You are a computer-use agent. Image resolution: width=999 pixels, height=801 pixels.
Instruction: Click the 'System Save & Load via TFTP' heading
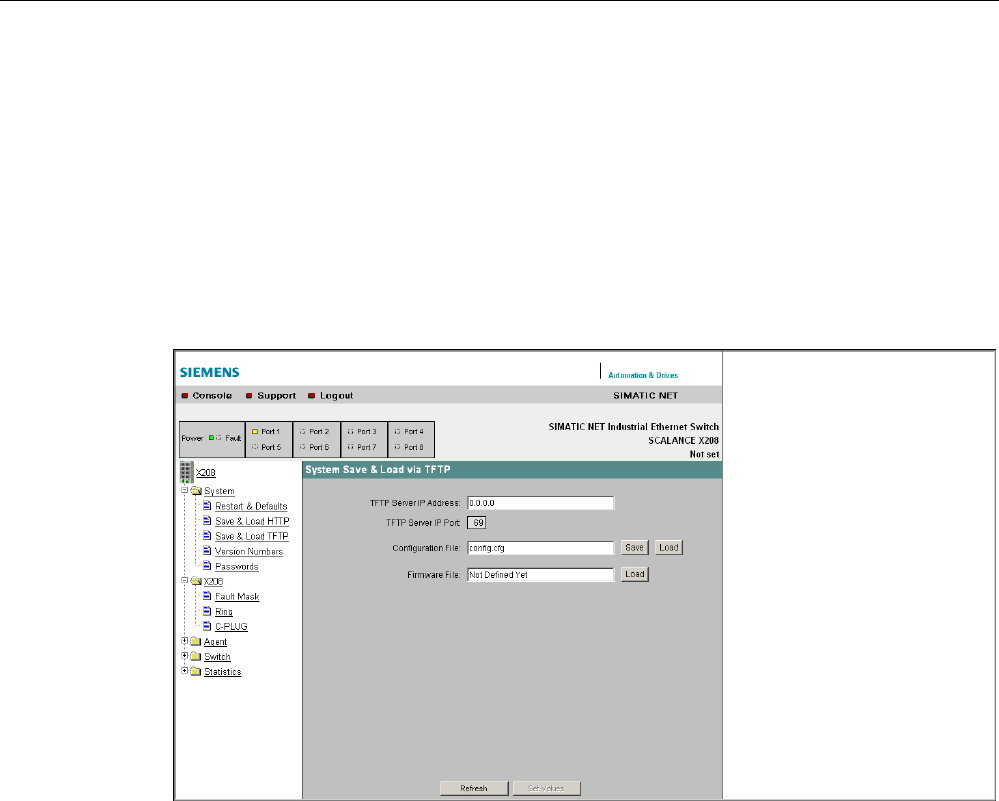pyautogui.click(x=378, y=470)
